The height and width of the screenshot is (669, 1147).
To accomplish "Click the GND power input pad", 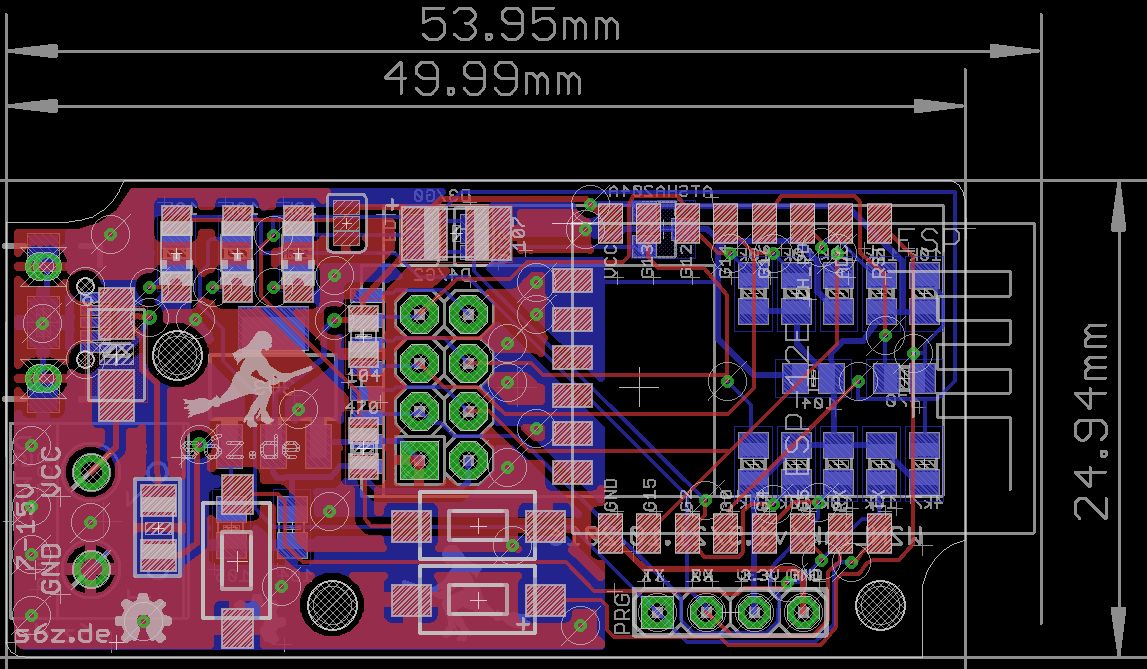I will coord(92,568).
